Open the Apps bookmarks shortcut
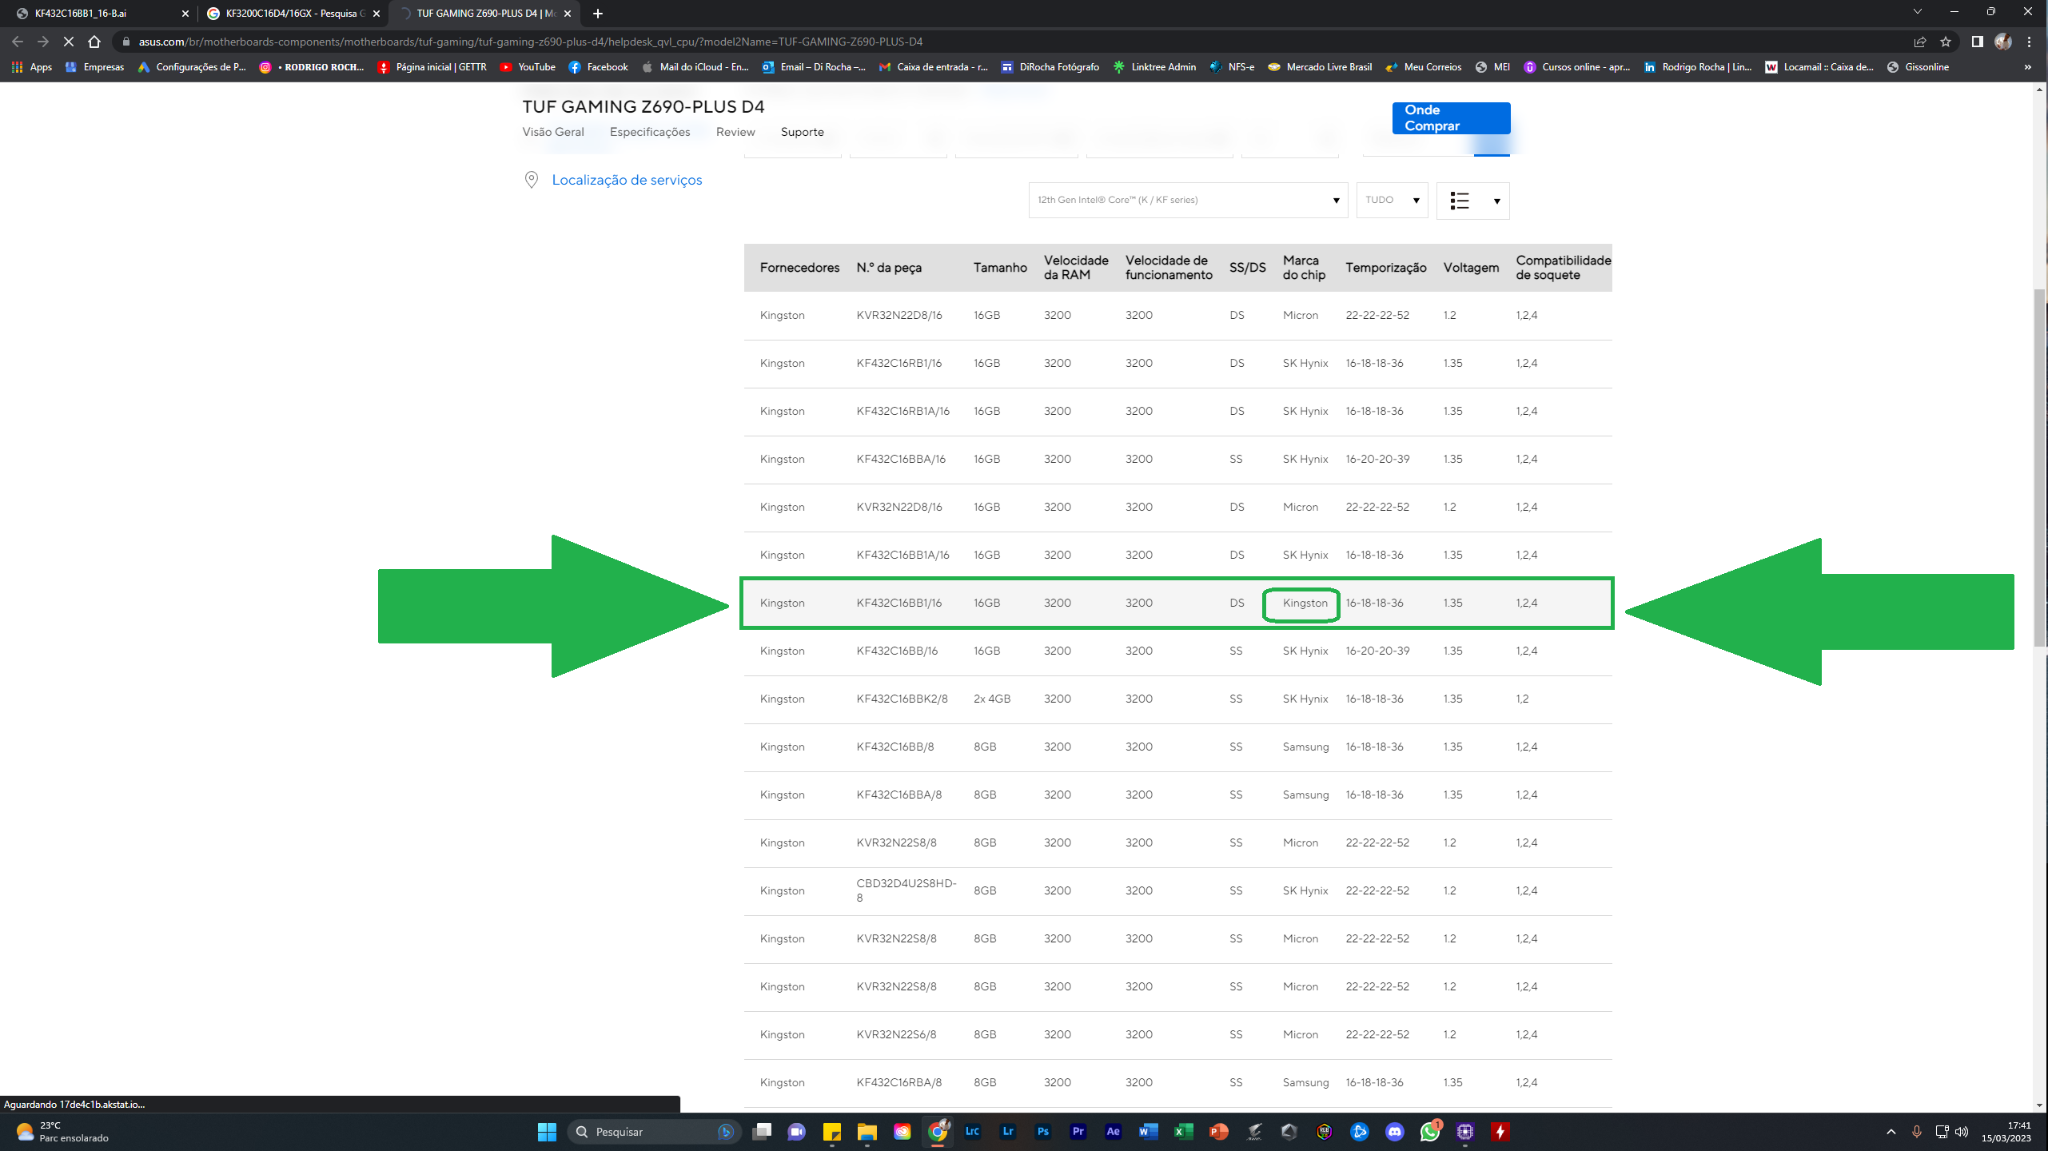Viewport: 2048px width, 1151px height. coord(32,67)
